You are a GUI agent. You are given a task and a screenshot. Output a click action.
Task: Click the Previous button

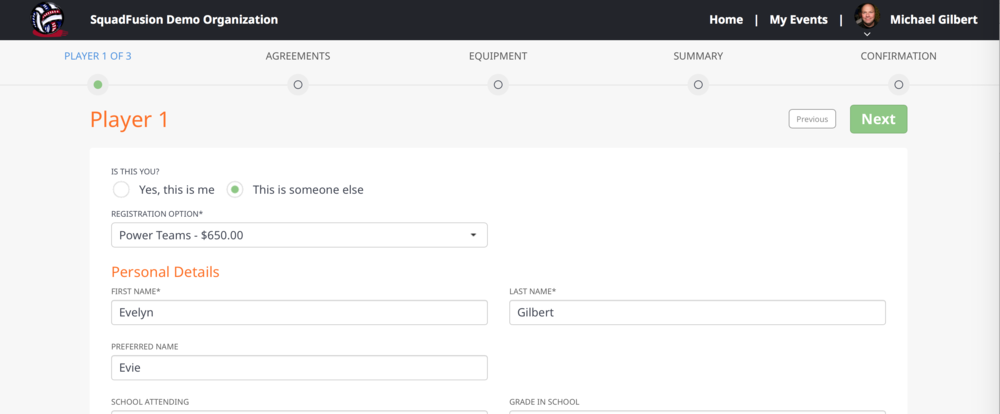[x=812, y=119]
